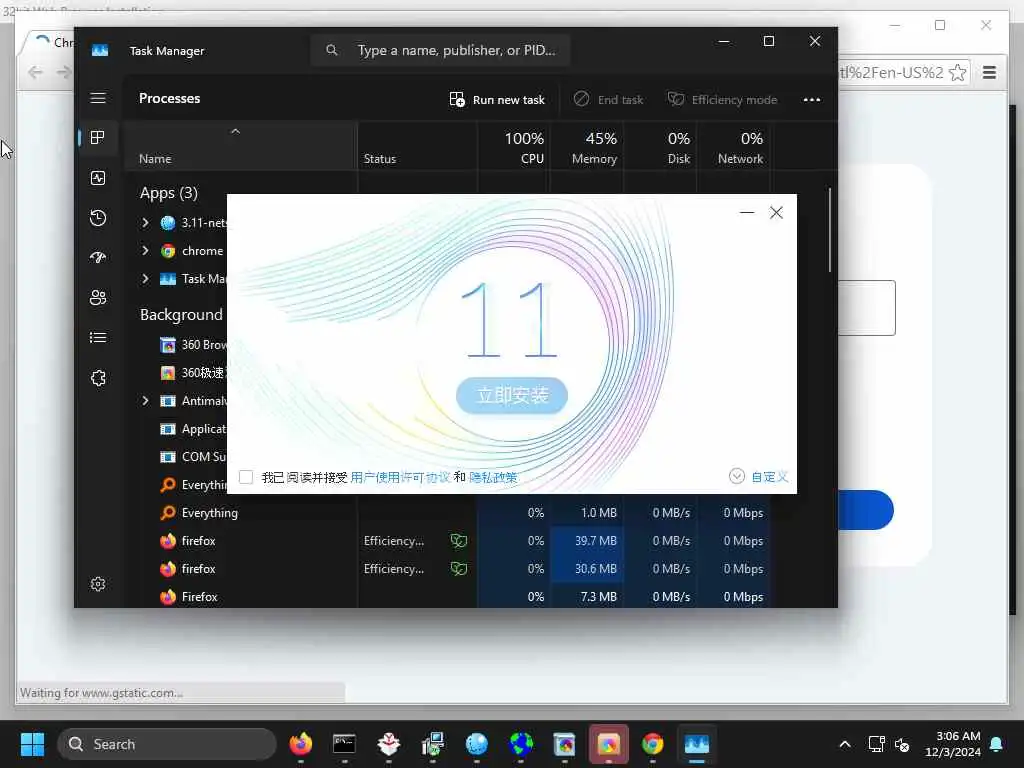Open the 360极速 browser taskbar icon

(608, 744)
